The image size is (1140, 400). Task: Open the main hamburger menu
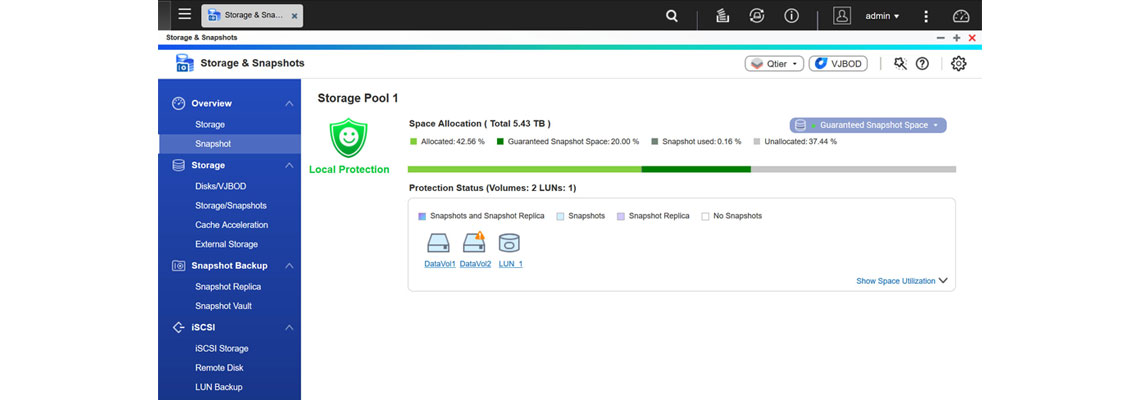click(x=184, y=15)
